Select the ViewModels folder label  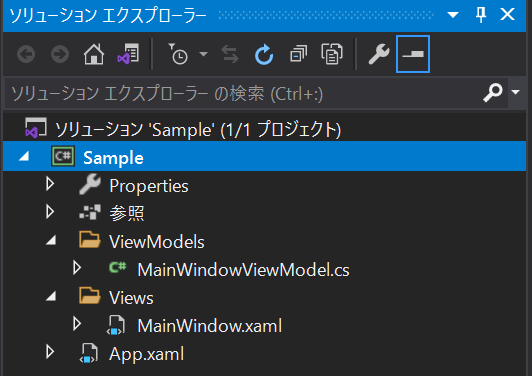point(157,242)
